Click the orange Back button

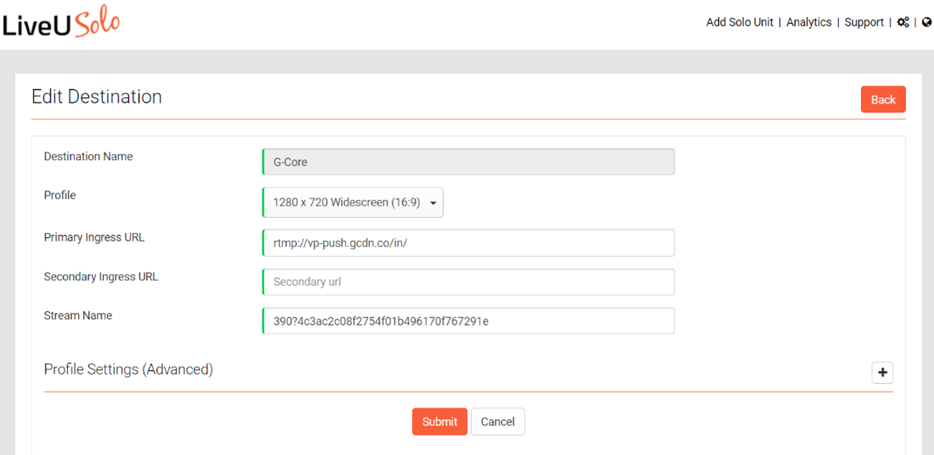(x=883, y=99)
